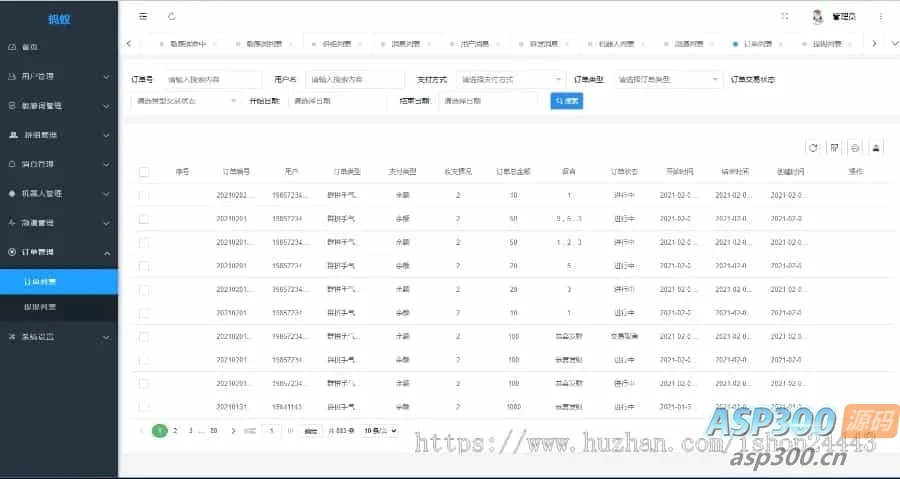
Task: Expand the 用户管理 sidebar menu
Action: click(59, 76)
